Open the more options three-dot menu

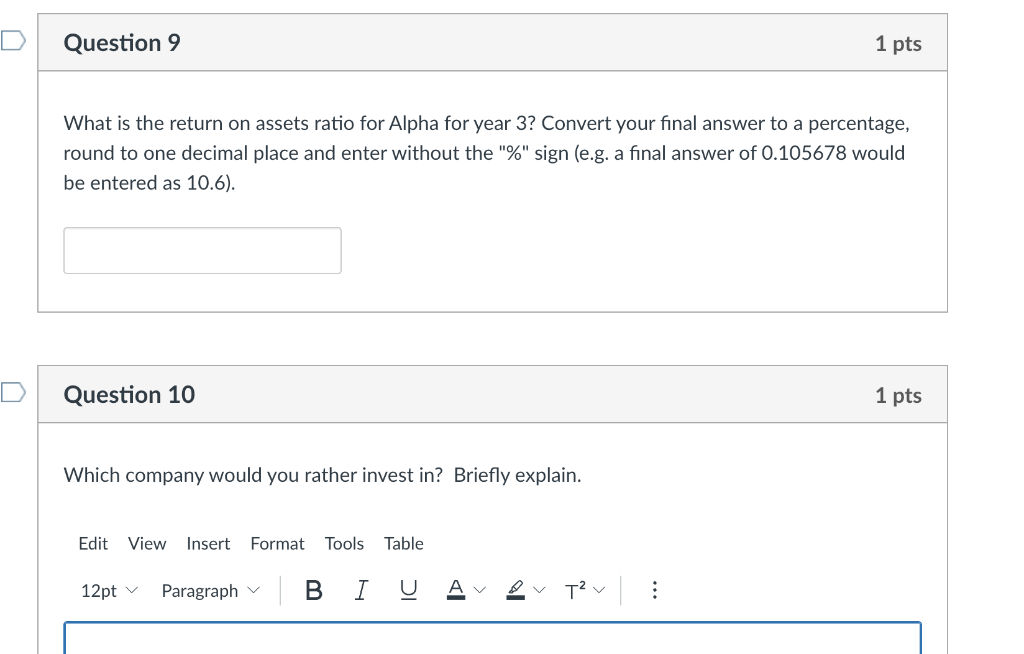click(654, 591)
